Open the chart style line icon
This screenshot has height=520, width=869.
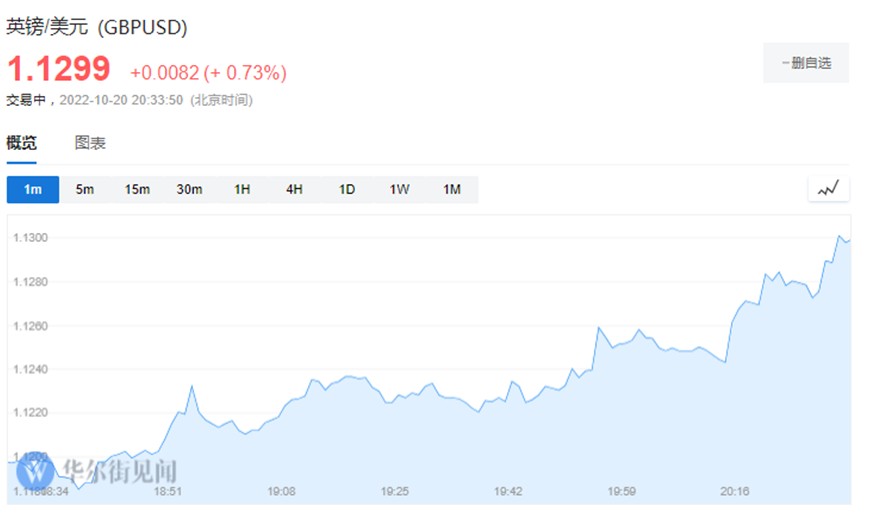pyautogui.click(x=828, y=188)
